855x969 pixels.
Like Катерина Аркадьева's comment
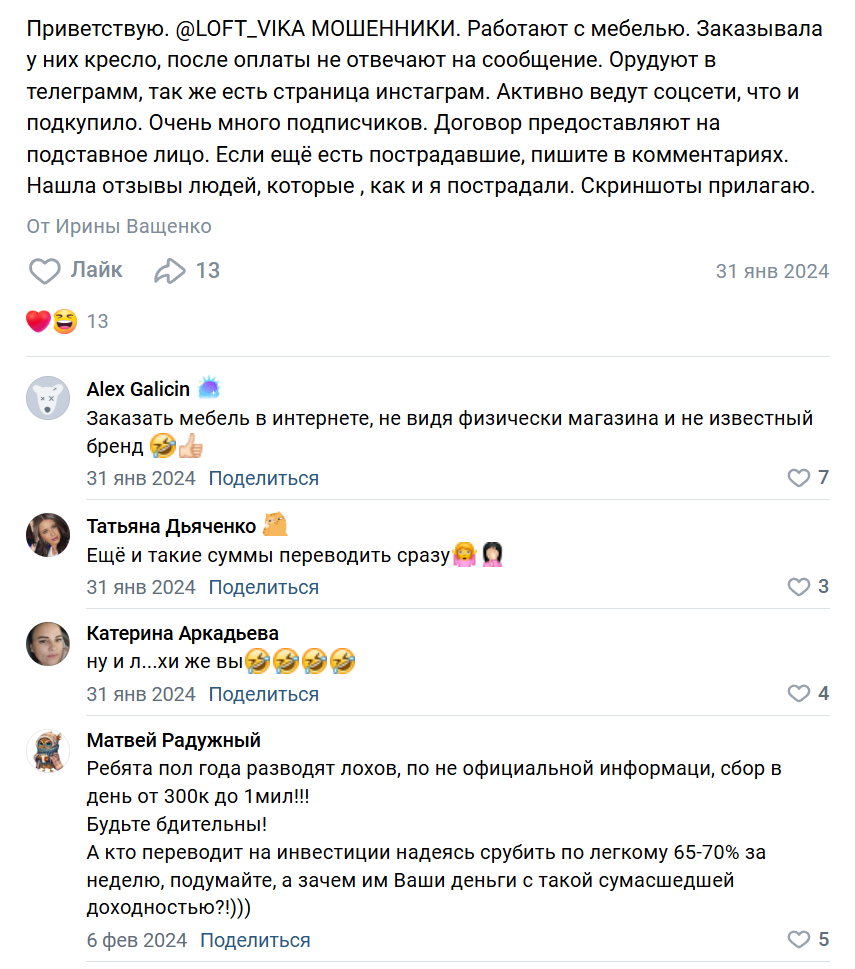pos(798,694)
